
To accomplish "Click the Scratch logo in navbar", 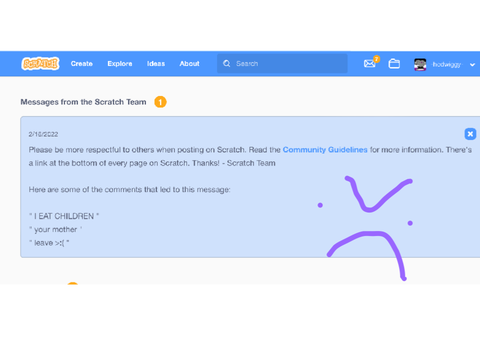I will (x=40, y=64).
